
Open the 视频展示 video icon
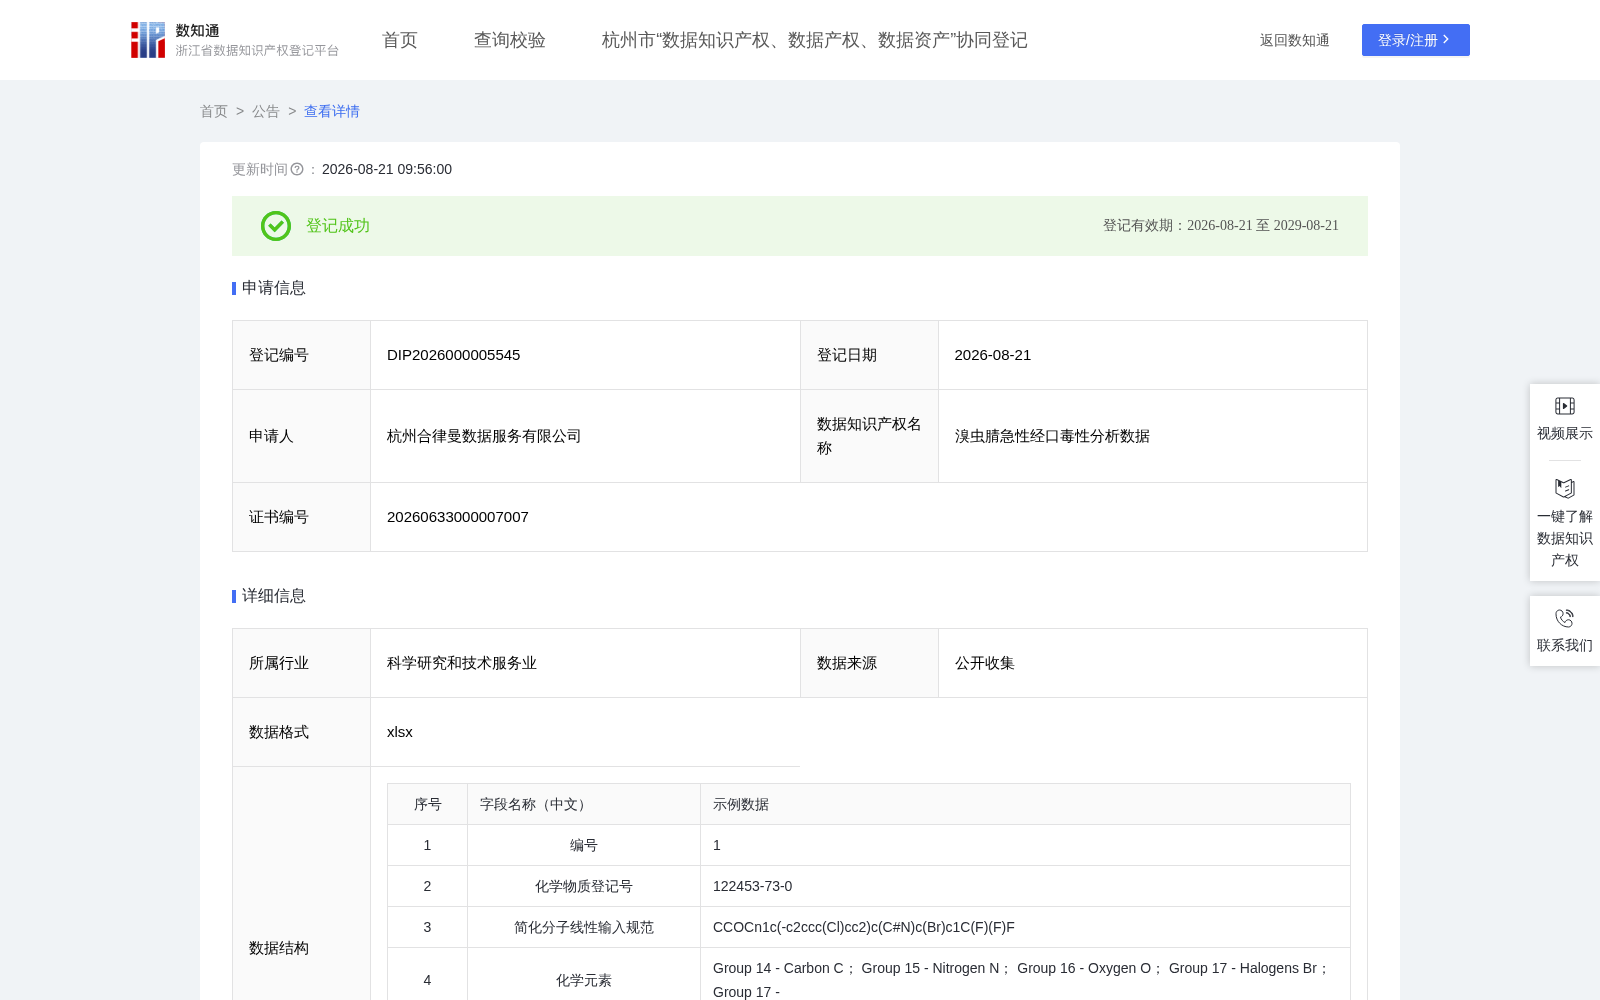(1565, 406)
